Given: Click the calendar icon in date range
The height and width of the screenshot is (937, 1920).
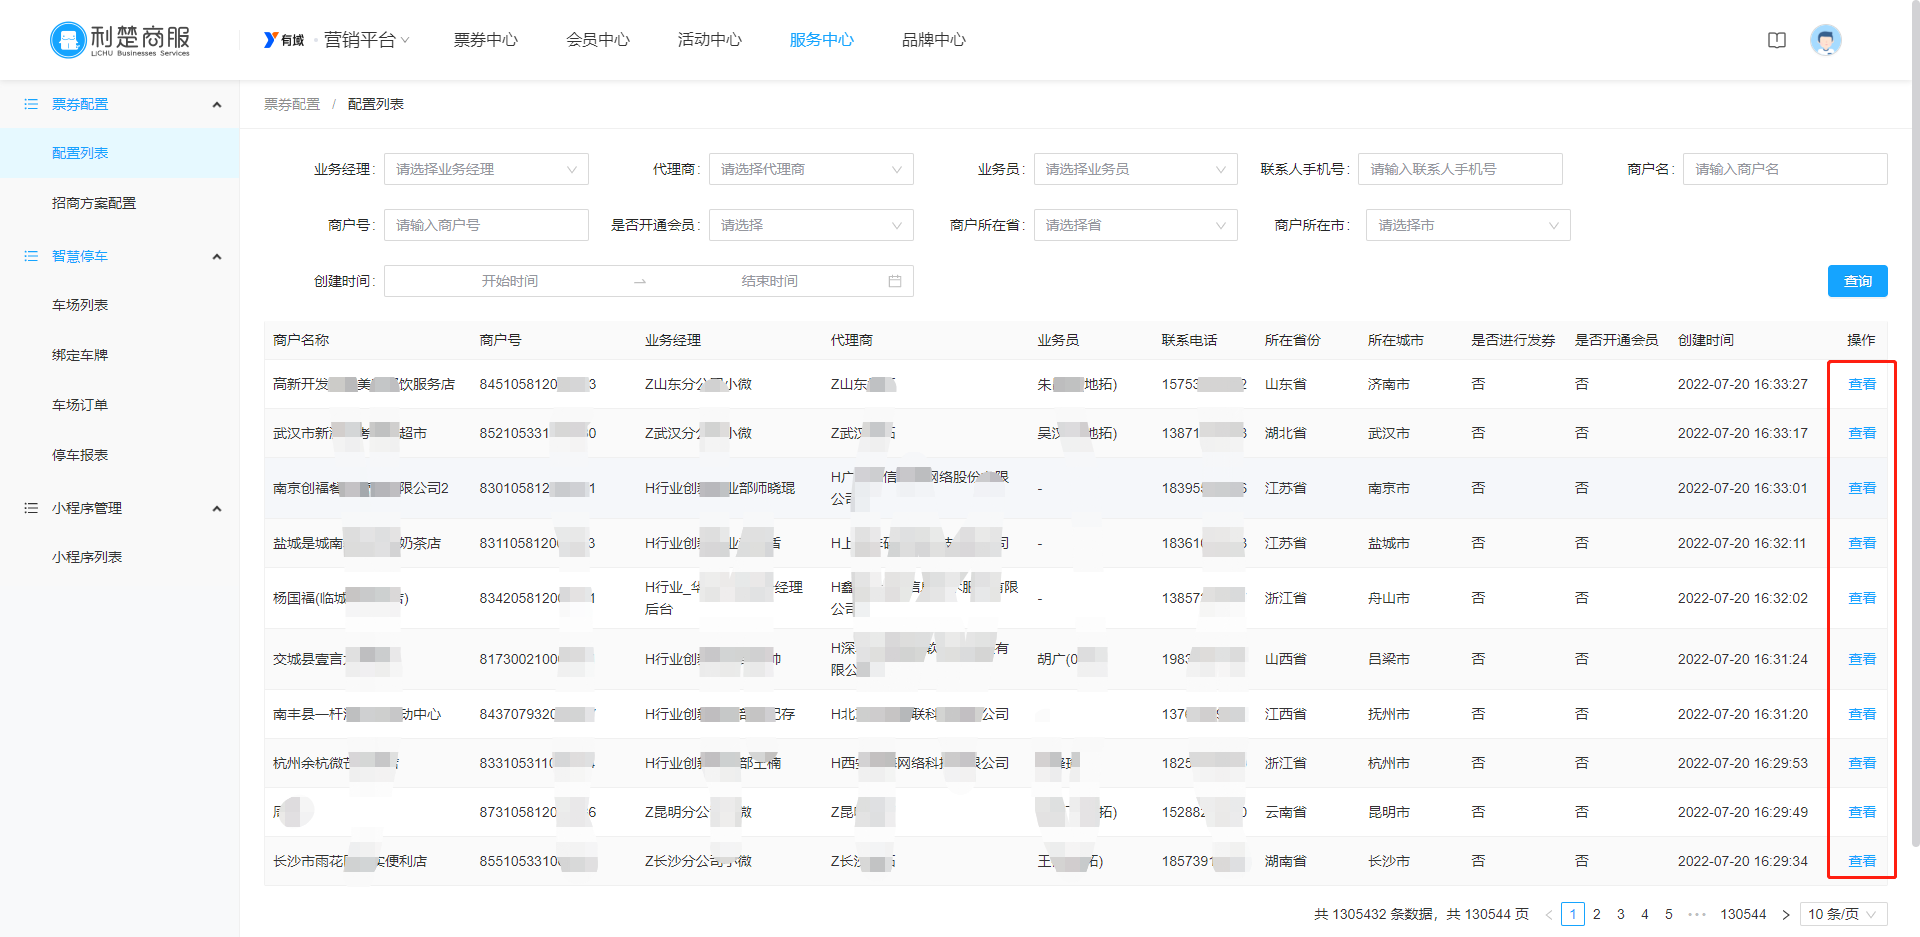Looking at the screenshot, I should [x=895, y=281].
